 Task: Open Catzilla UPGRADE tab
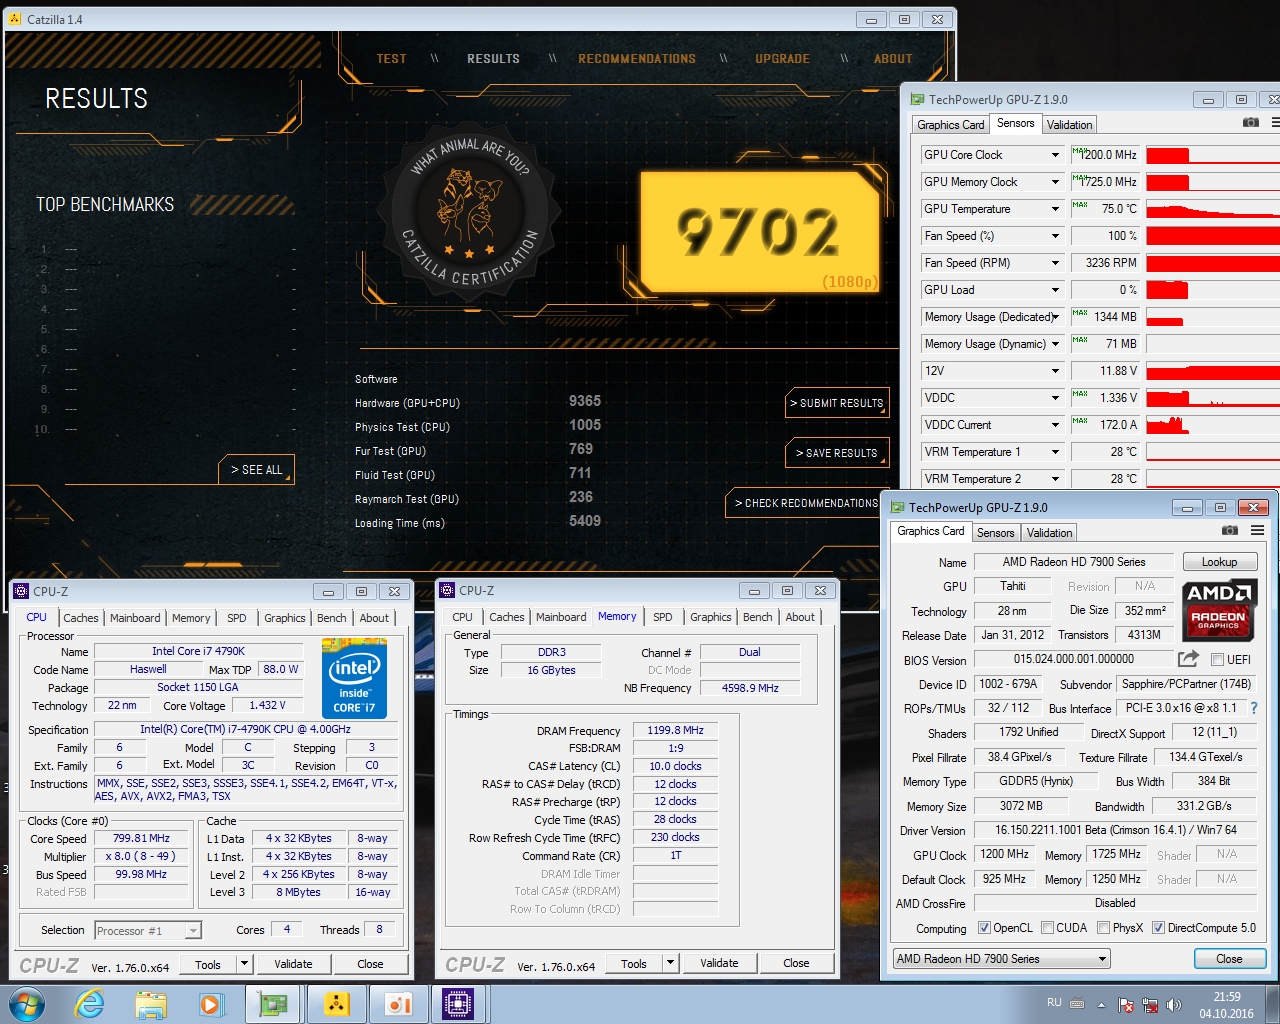[x=782, y=59]
